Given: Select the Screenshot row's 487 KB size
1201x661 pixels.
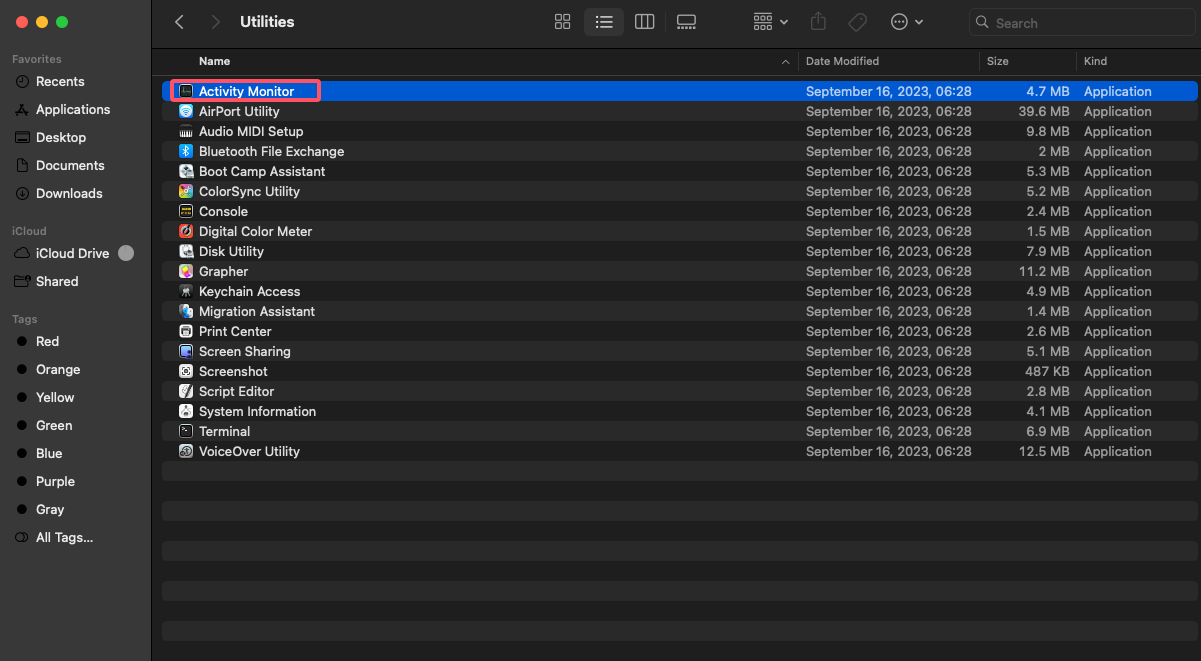Looking at the screenshot, I should (x=1046, y=371).
